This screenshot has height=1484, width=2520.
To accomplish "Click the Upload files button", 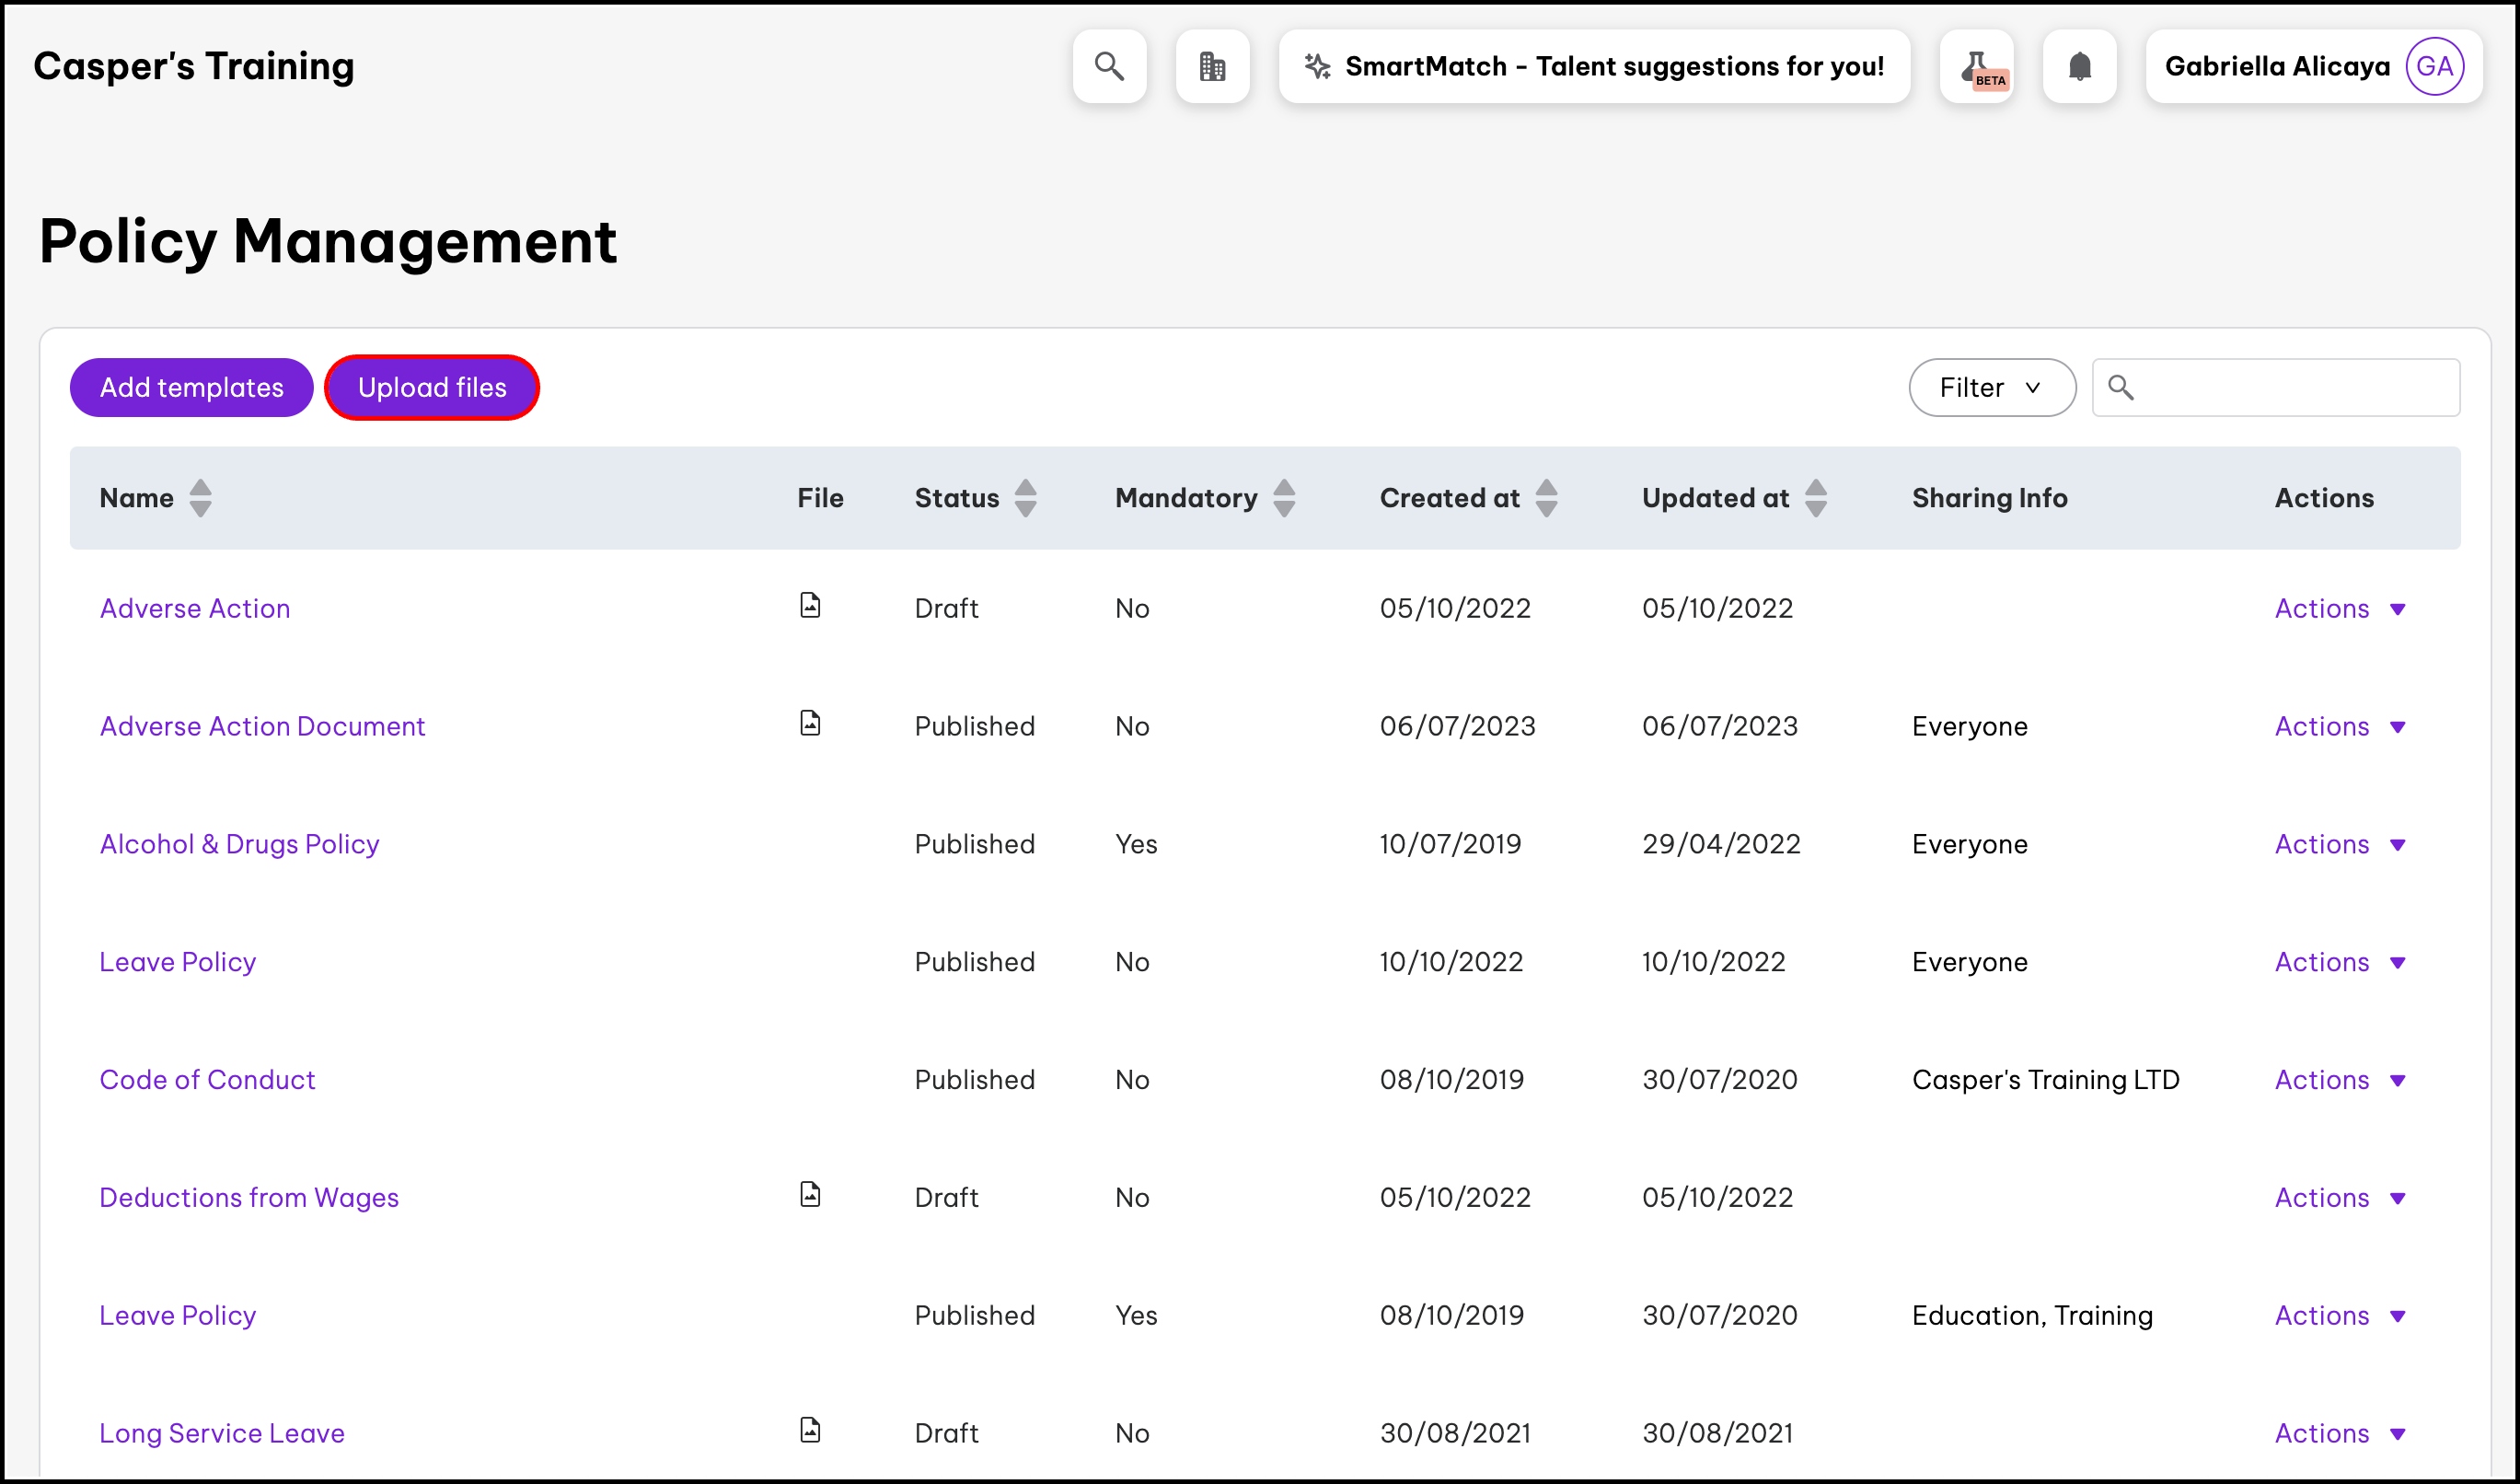I will (x=432, y=387).
